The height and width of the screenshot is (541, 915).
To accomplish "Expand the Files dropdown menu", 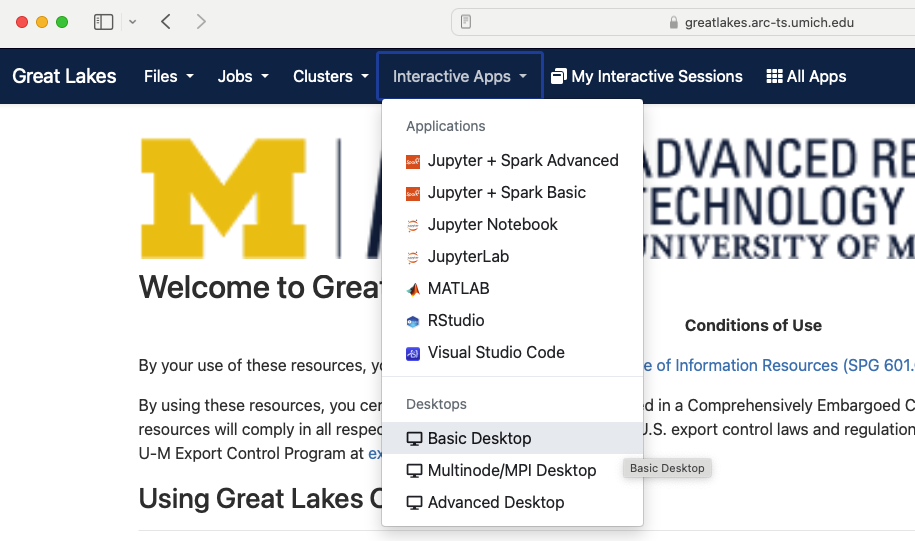I will coord(168,76).
